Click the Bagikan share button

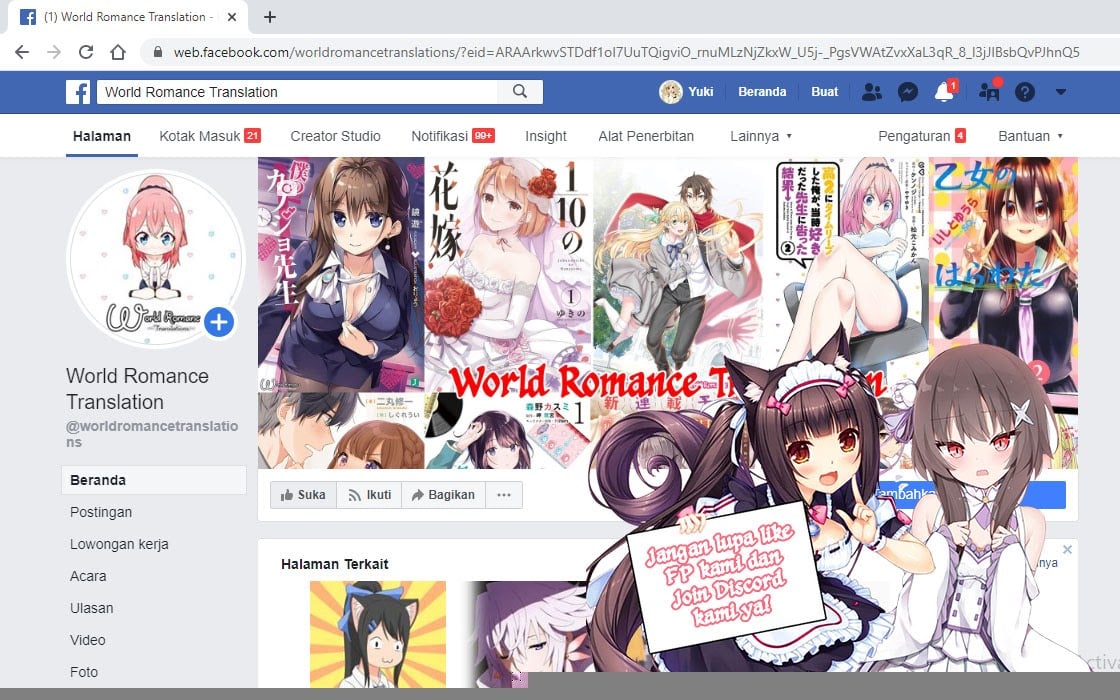(x=444, y=495)
